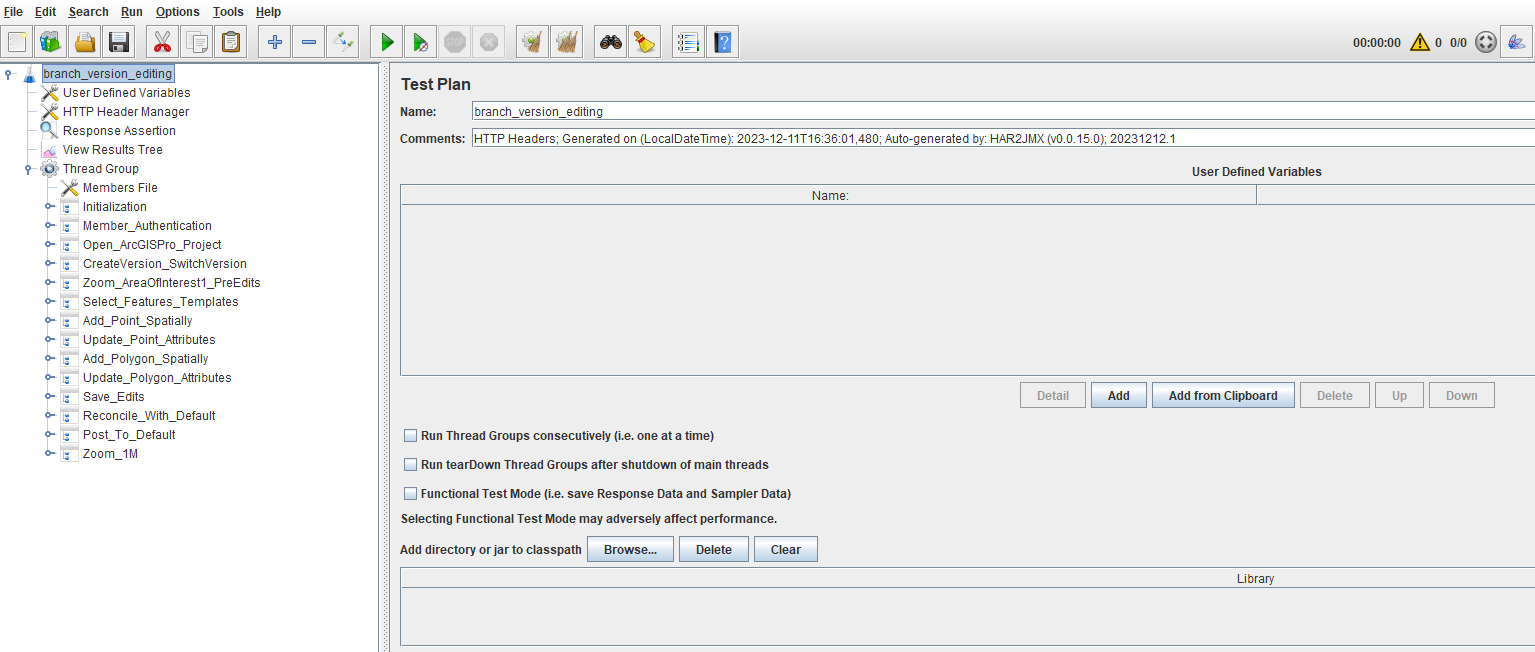Open the Help menu
Screen dimensions: 1535x652
[x=269, y=12]
